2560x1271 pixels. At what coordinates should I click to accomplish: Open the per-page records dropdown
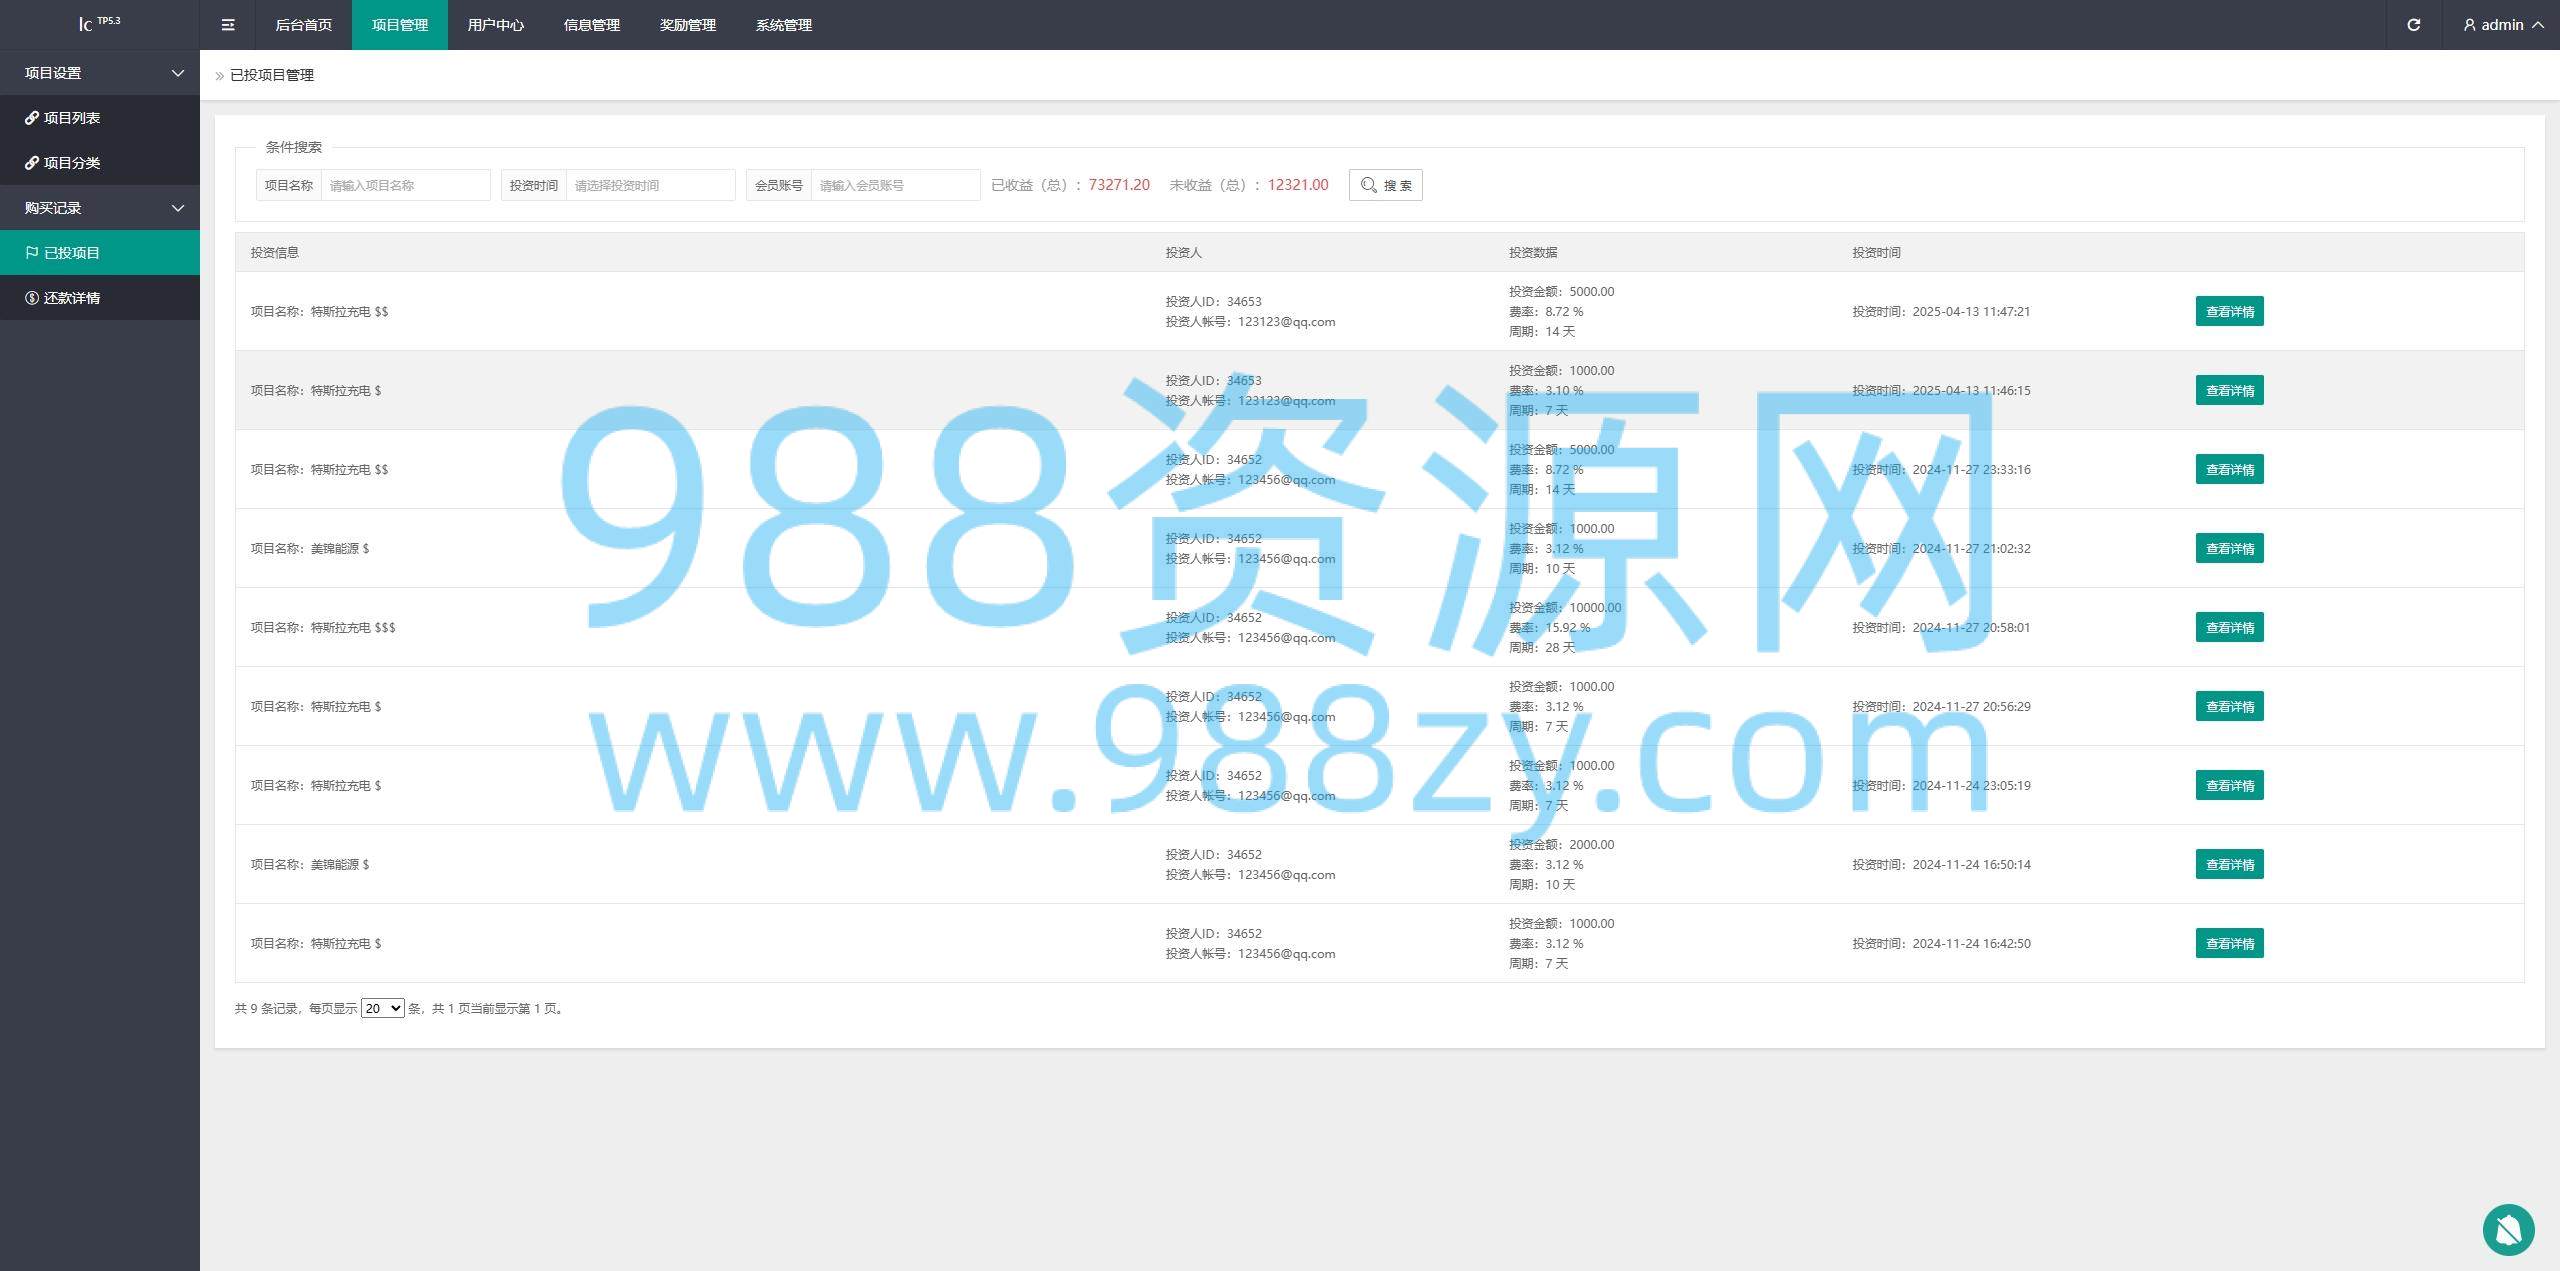pos(382,1008)
